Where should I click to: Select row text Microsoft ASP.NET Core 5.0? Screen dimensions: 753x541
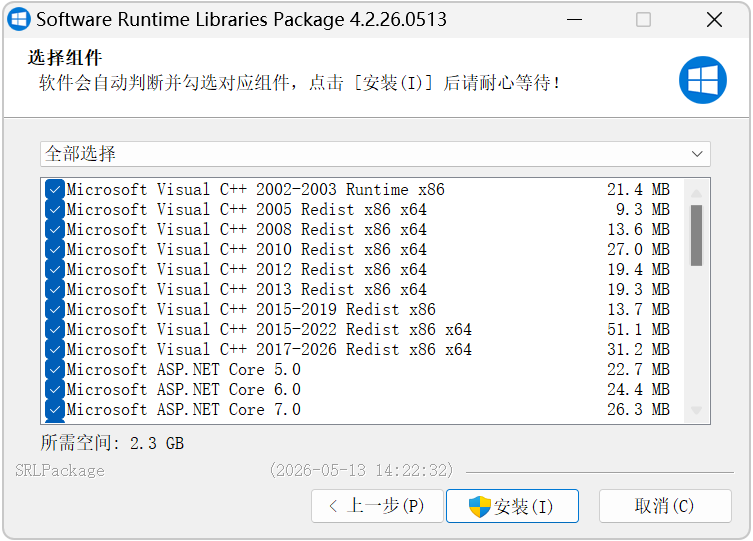point(183,370)
